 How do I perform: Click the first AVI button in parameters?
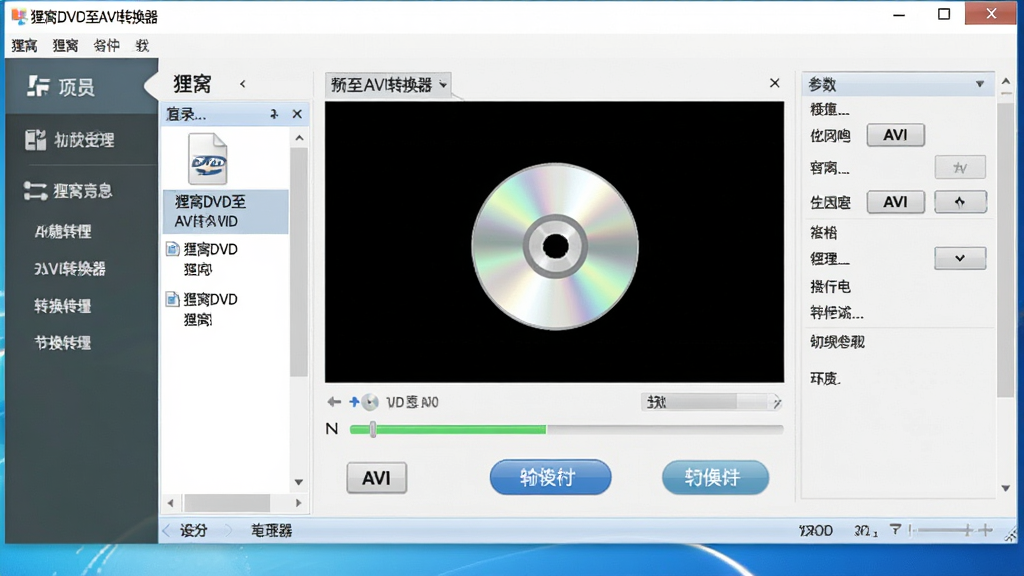[x=895, y=135]
